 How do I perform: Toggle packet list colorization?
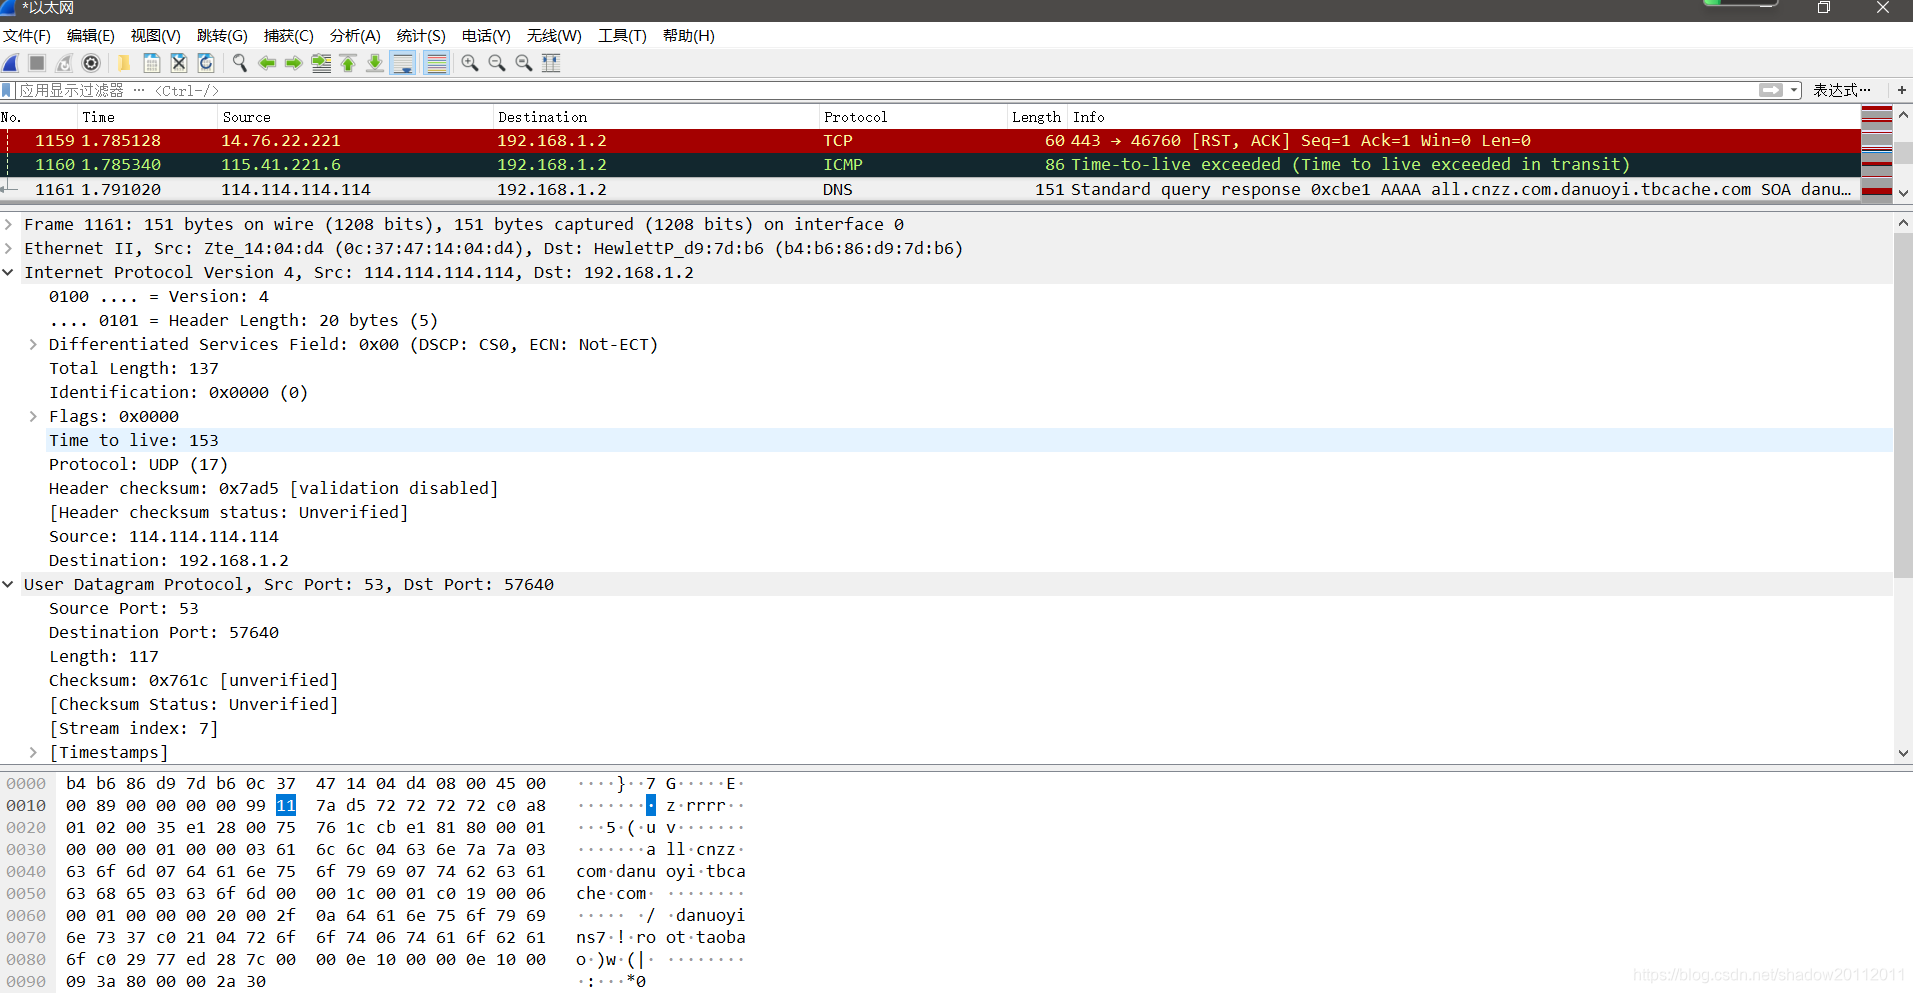[x=436, y=63]
